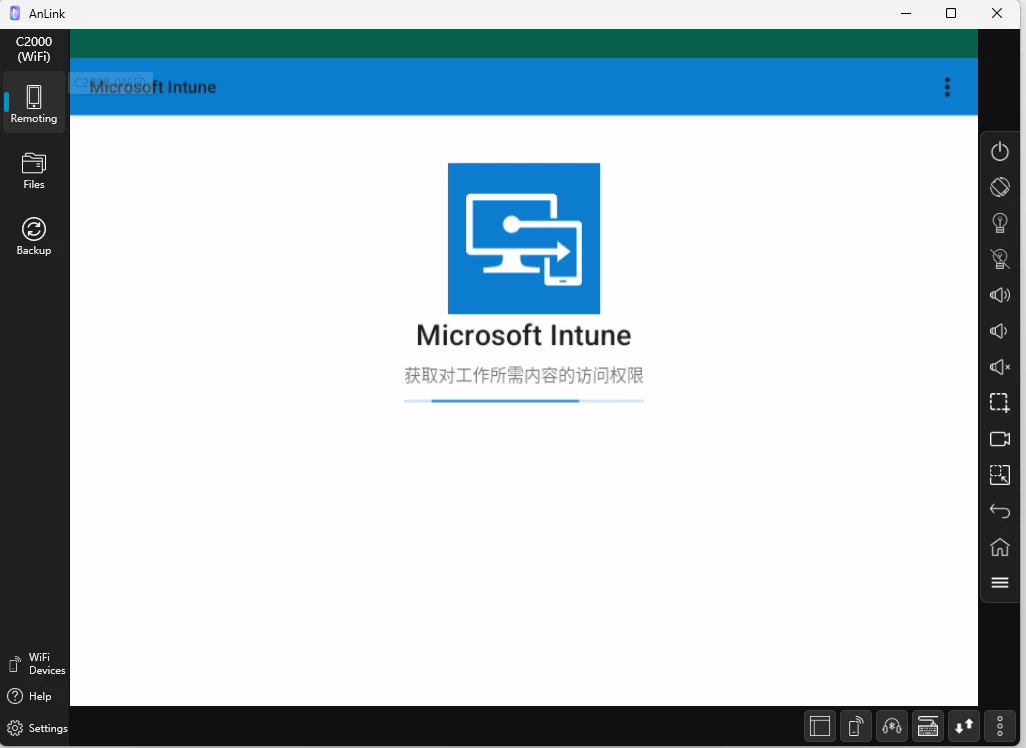
Task: Mute the phone volume
Action: pyautogui.click(x=999, y=367)
